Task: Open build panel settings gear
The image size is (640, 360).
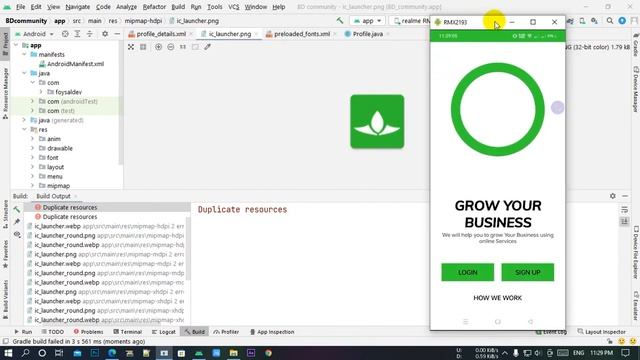Action: point(613,196)
